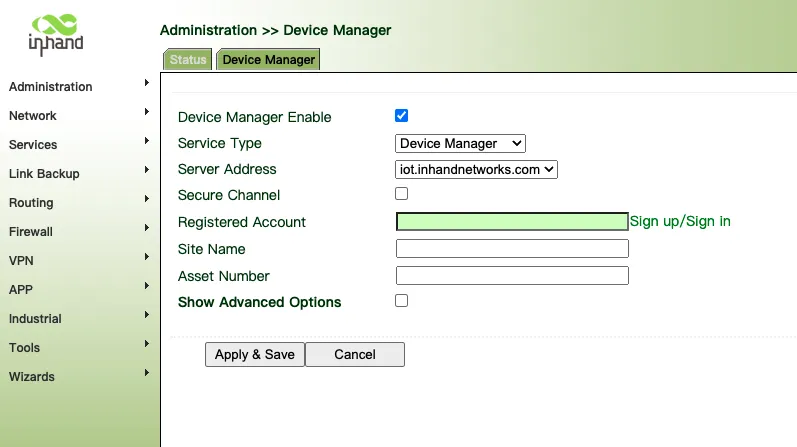This screenshot has height=447, width=797.
Task: Open the APP sidebar menu
Action: 21,289
